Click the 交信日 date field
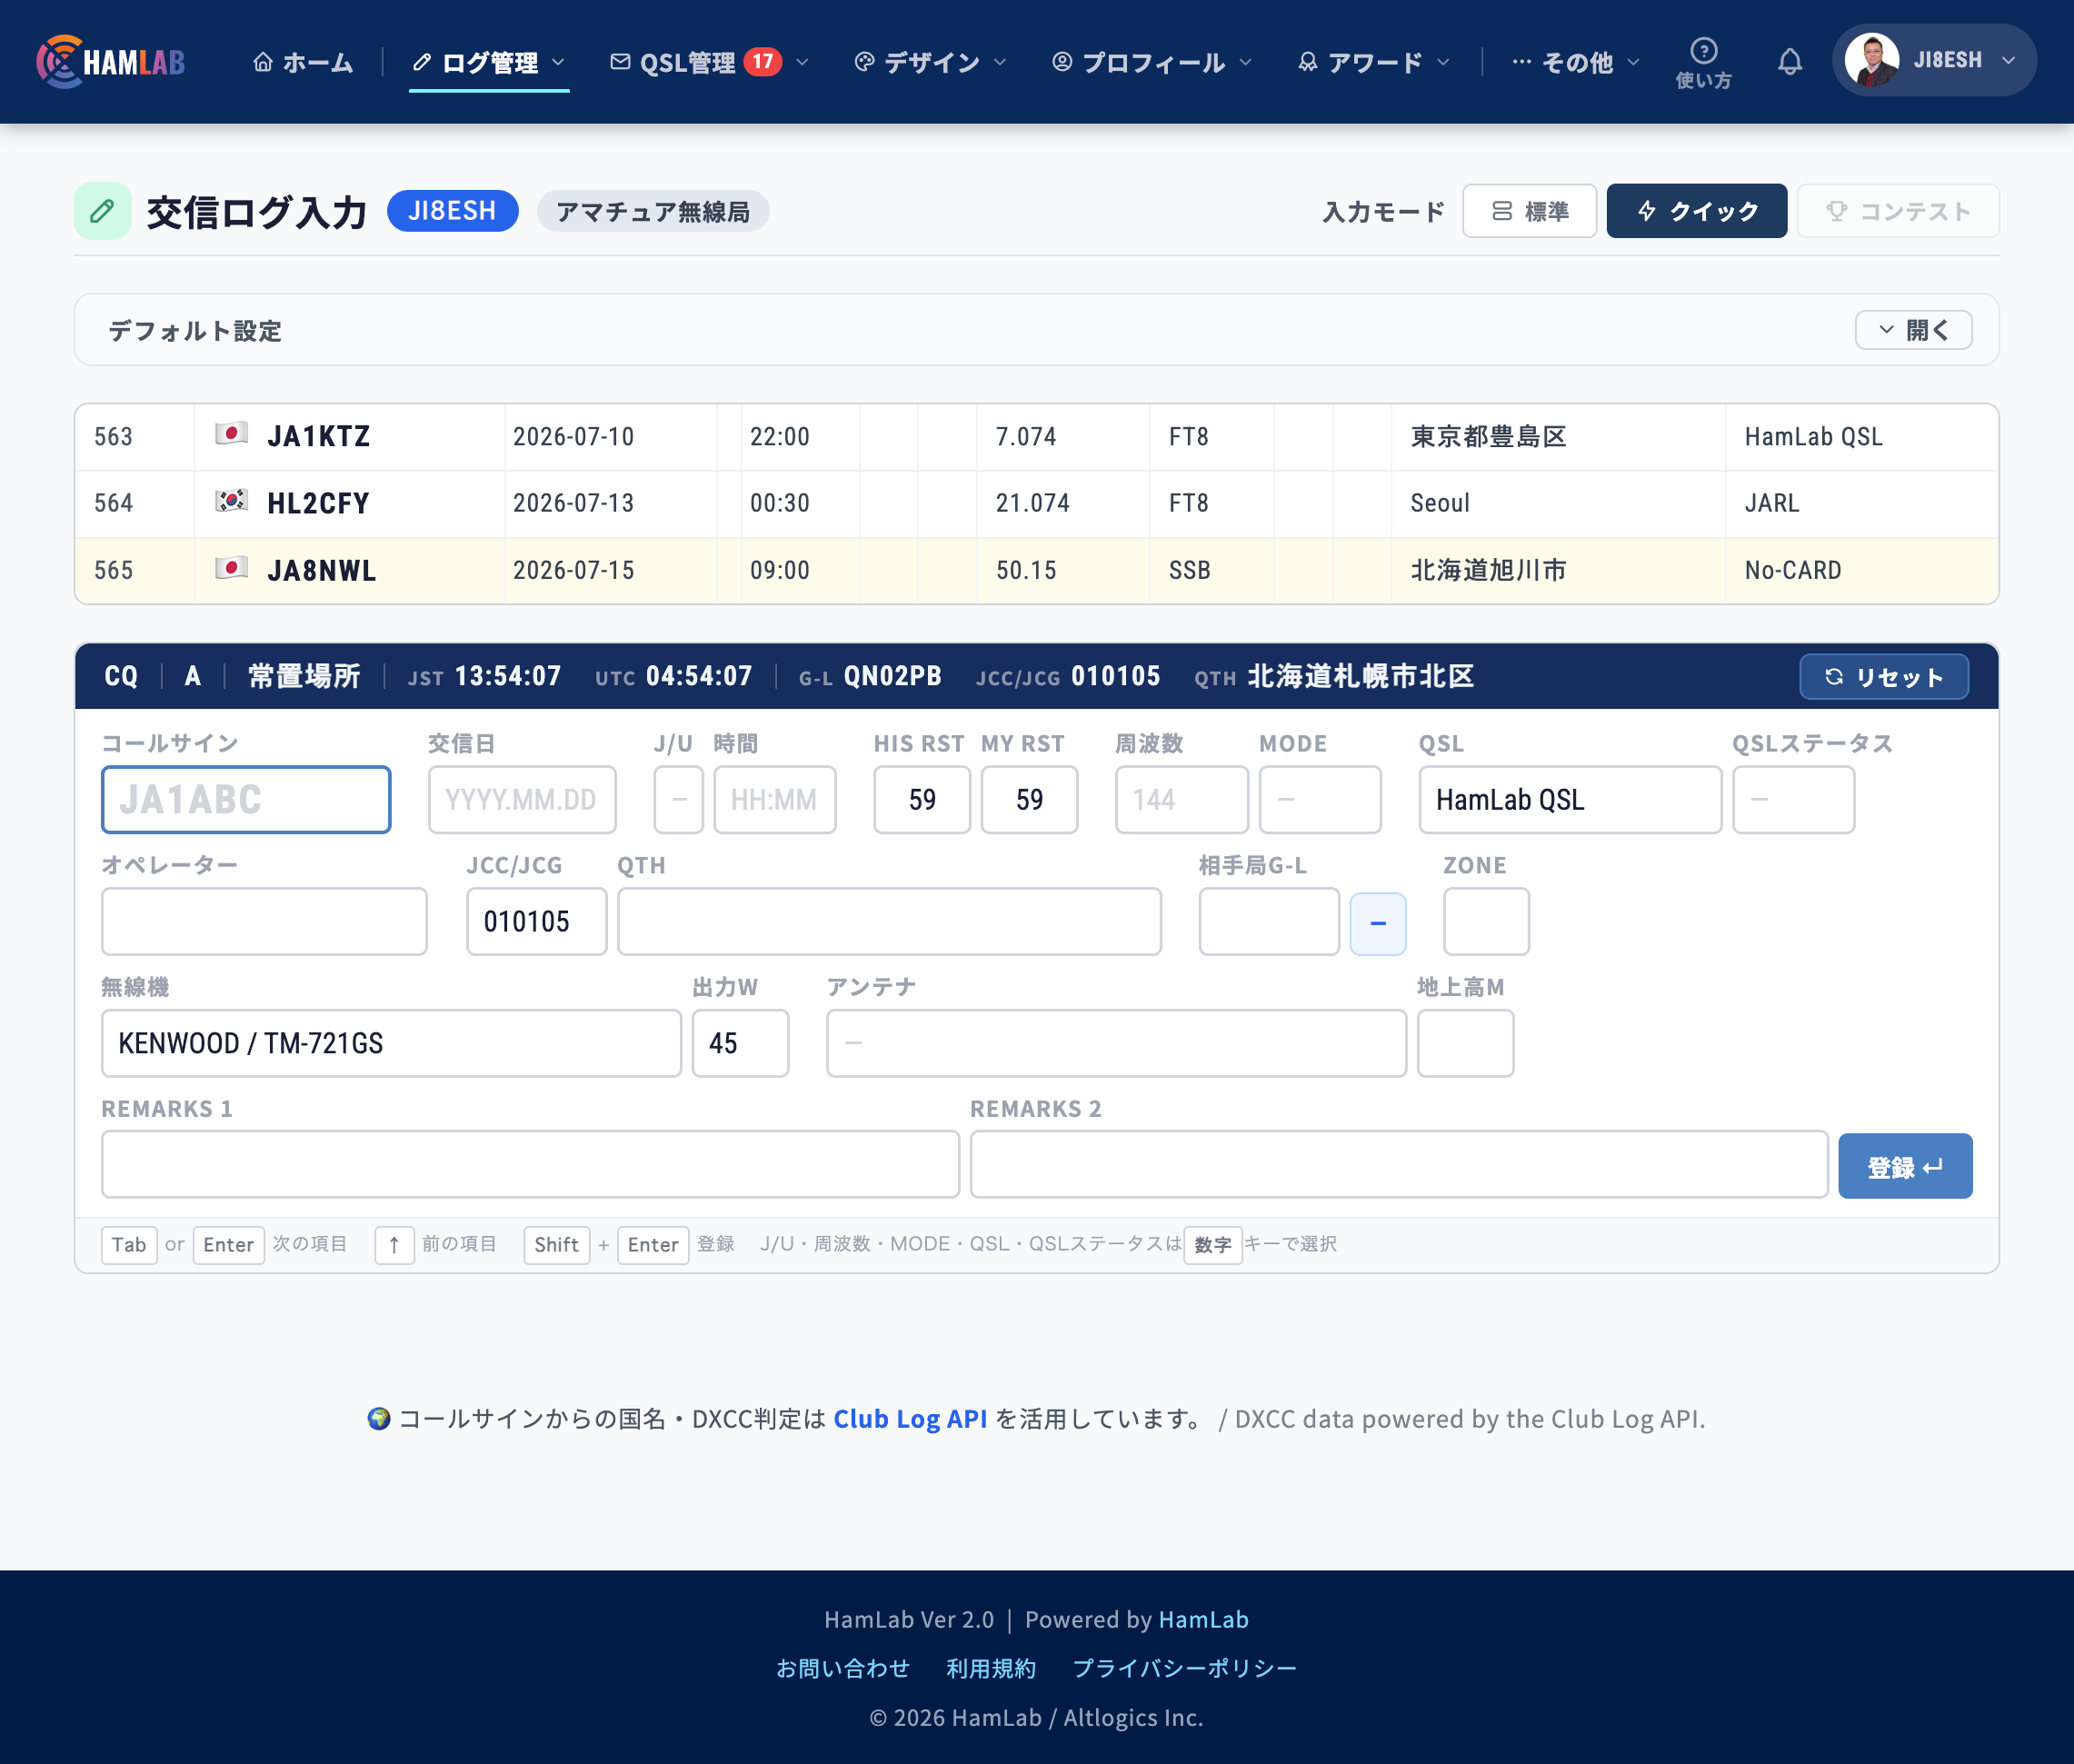 tap(522, 799)
